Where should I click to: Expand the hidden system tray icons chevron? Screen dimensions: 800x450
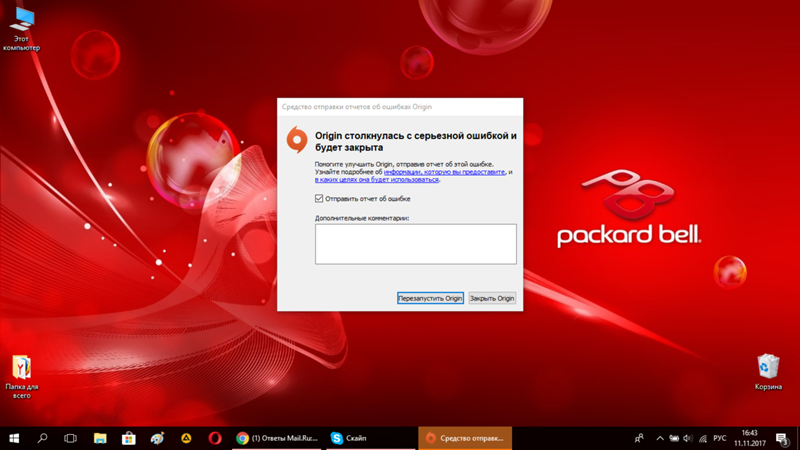[660, 438]
